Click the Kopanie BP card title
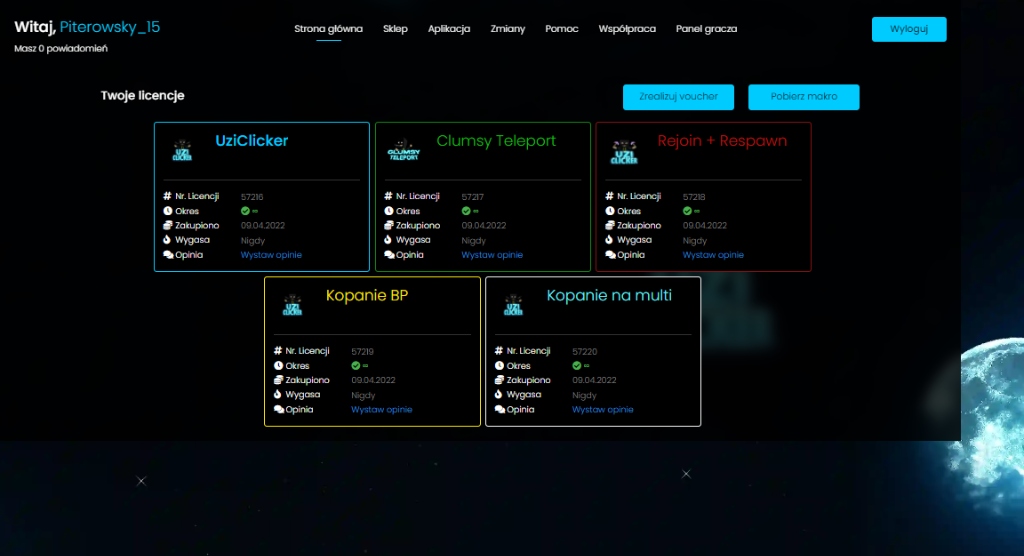 (367, 295)
